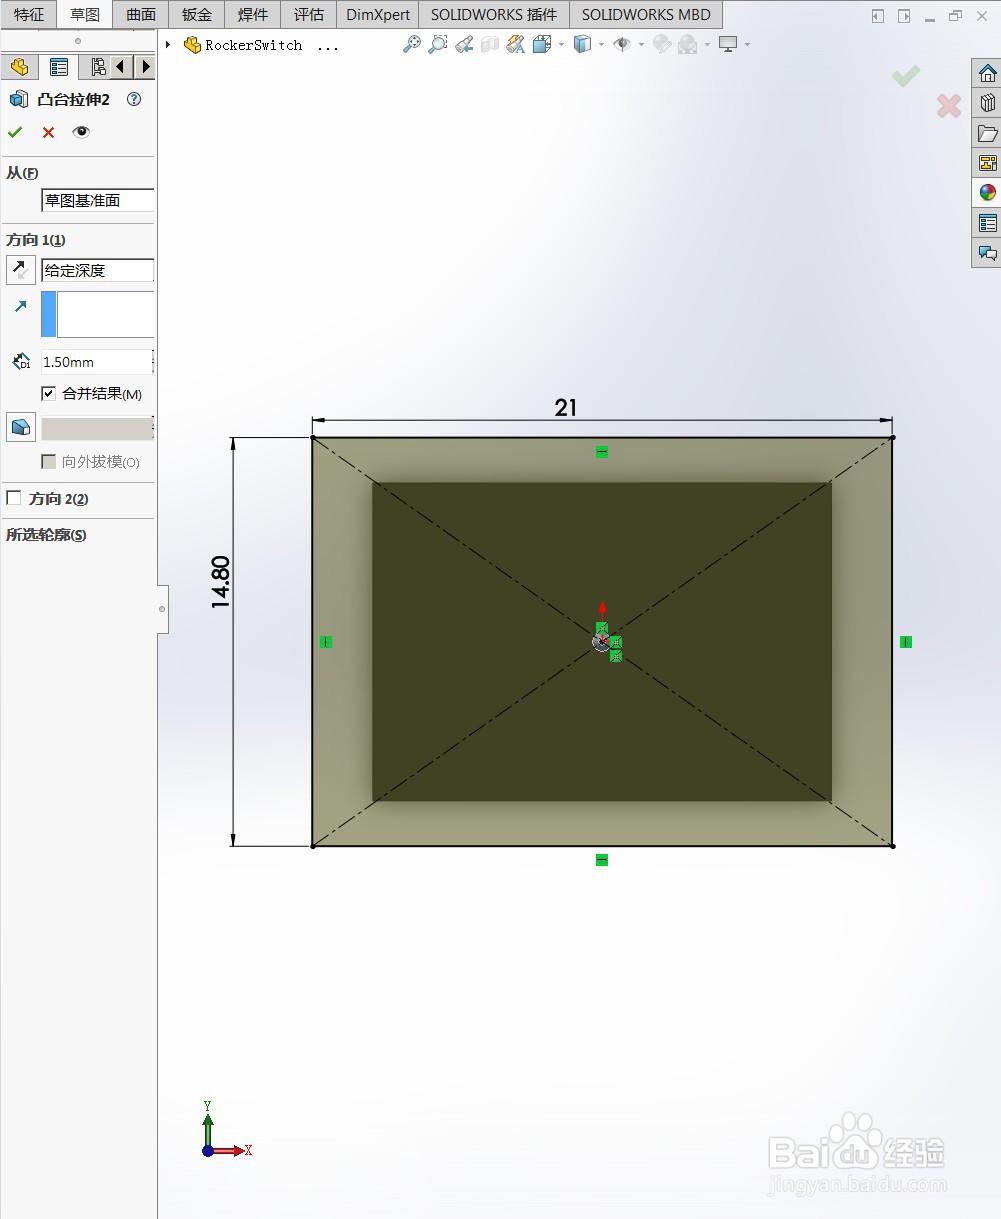This screenshot has height=1219, width=1001.
Task: Click the draft on/off button
Action: (20, 428)
